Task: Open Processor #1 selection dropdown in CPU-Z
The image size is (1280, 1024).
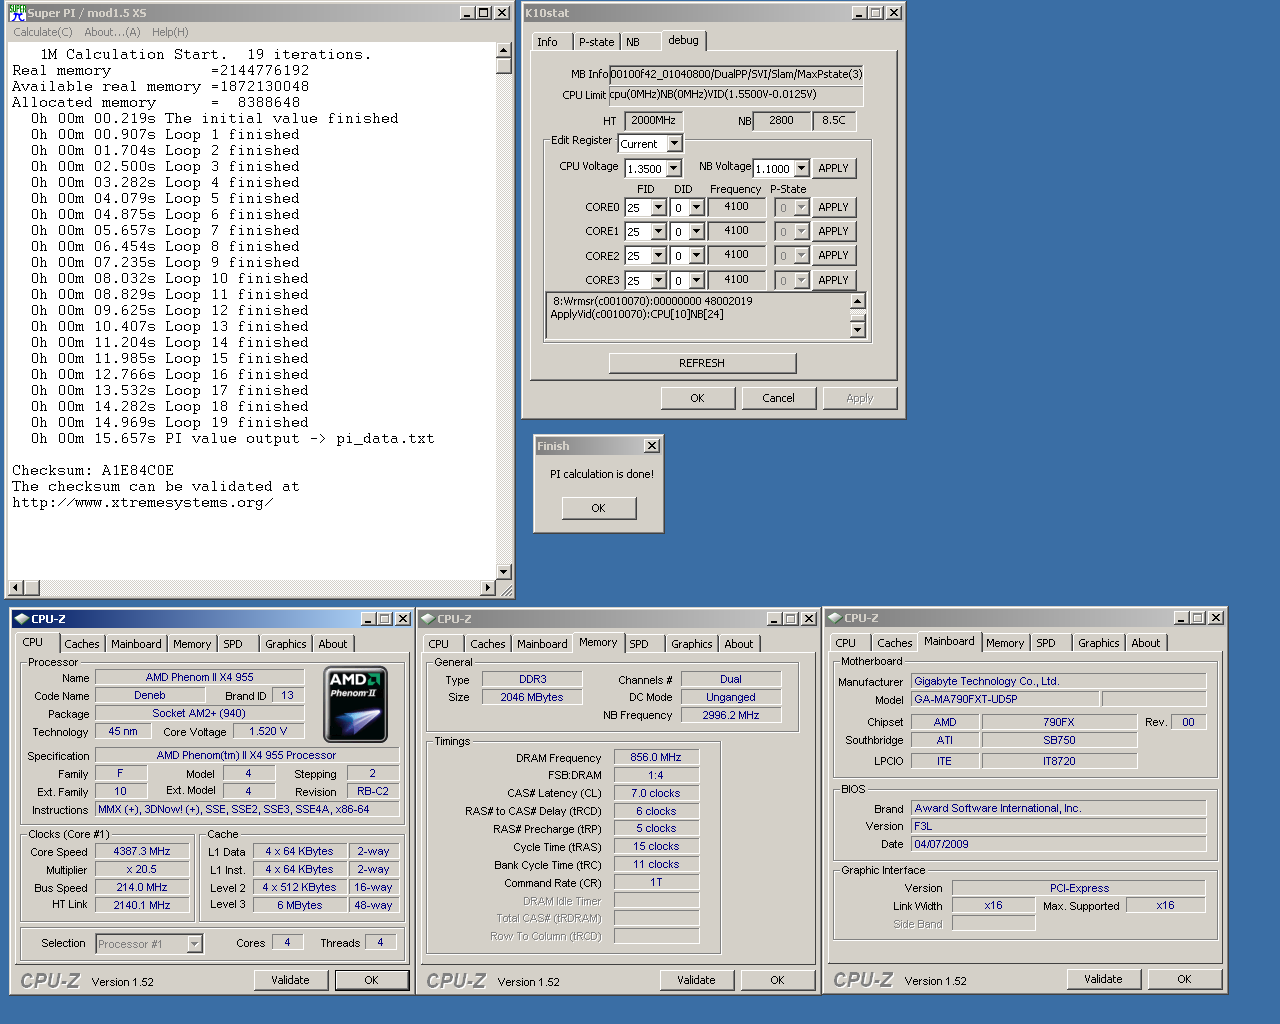Action: click(x=195, y=944)
